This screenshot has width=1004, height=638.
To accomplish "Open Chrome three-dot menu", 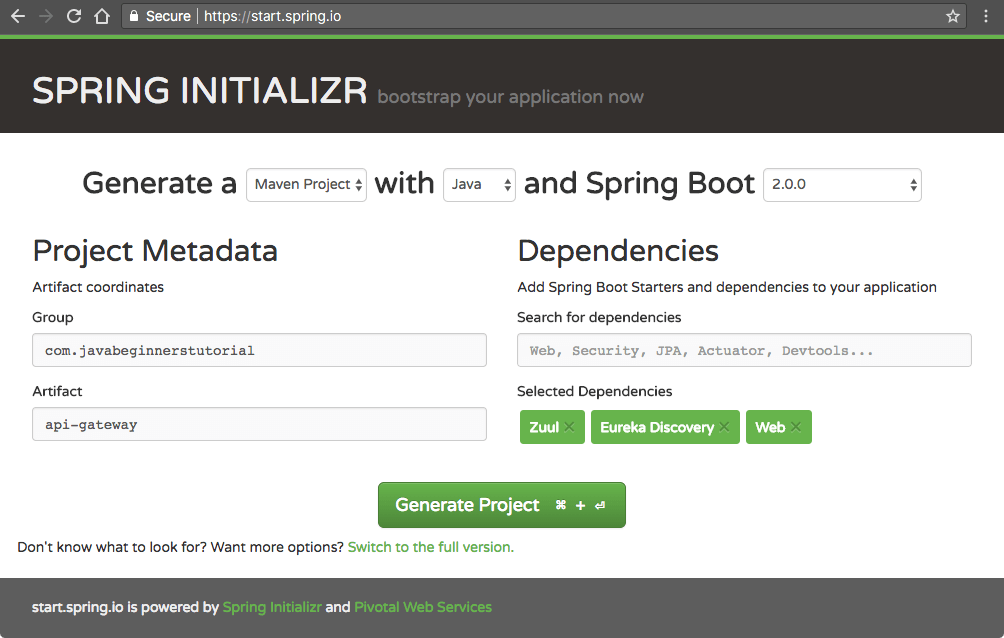I will 987,16.
